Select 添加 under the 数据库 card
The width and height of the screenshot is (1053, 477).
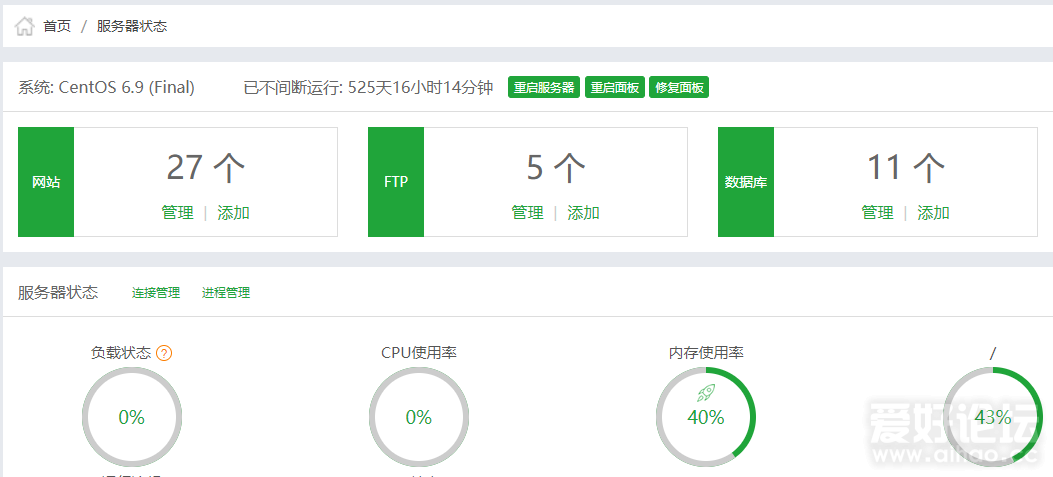(x=934, y=213)
